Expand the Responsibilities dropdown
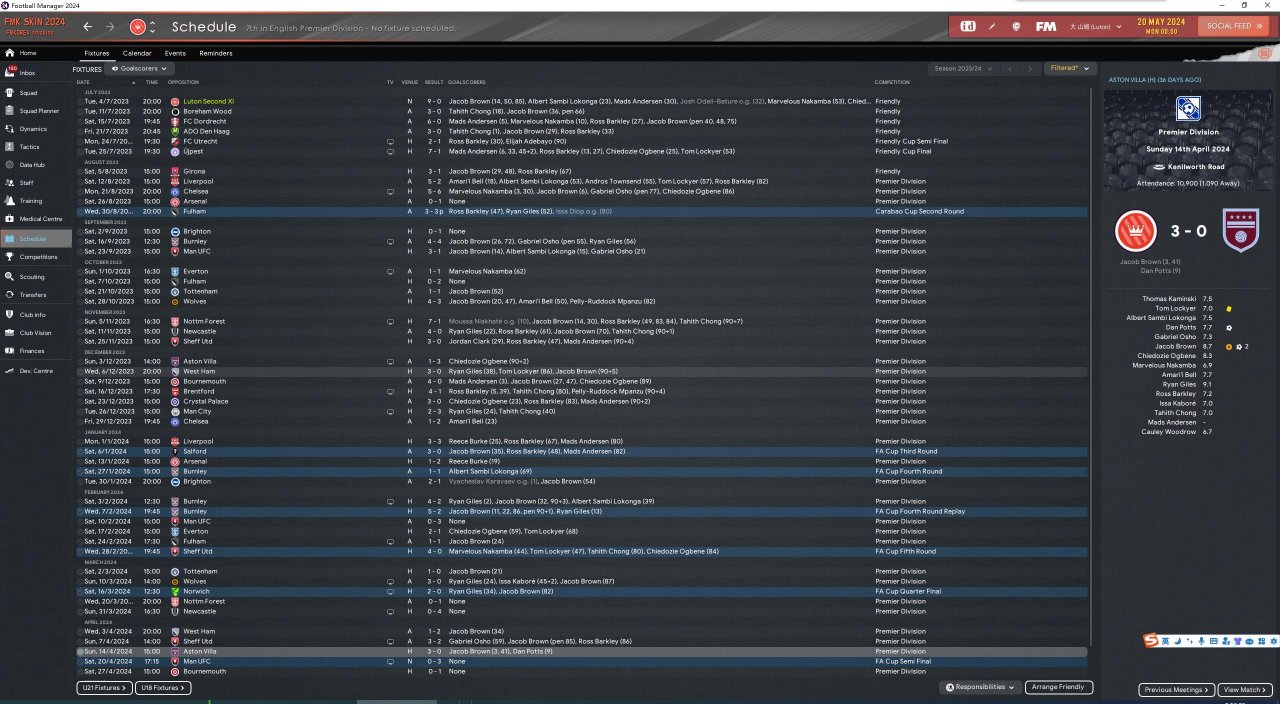1280x704 pixels. point(981,687)
